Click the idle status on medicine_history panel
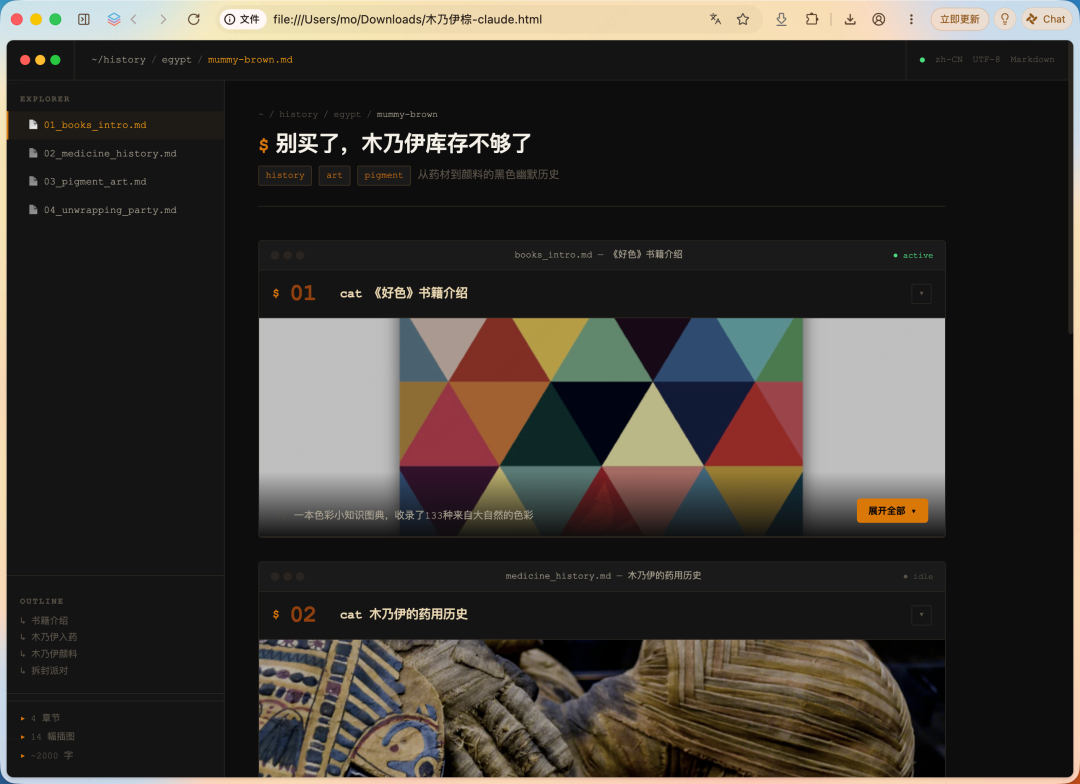 tap(919, 577)
